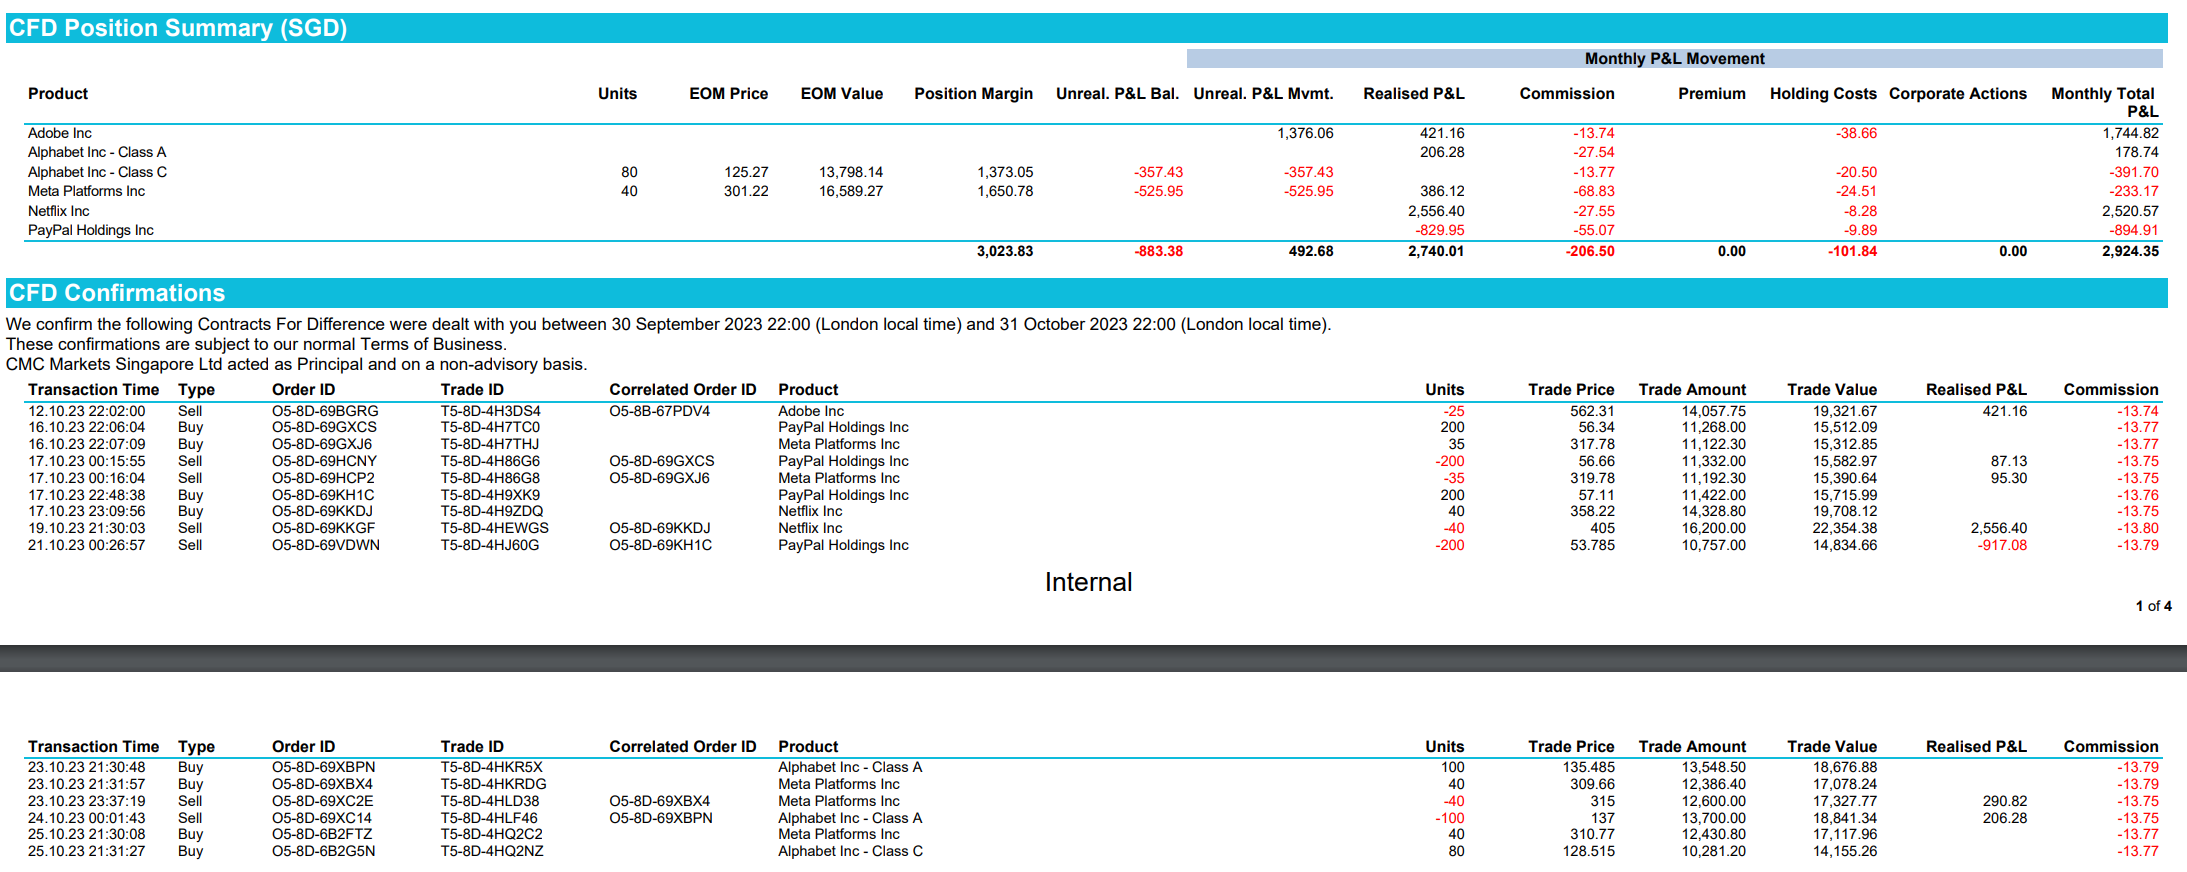The height and width of the screenshot is (872, 2187).
Task: Click the Monthly Total P&L header
Action: point(2104,102)
